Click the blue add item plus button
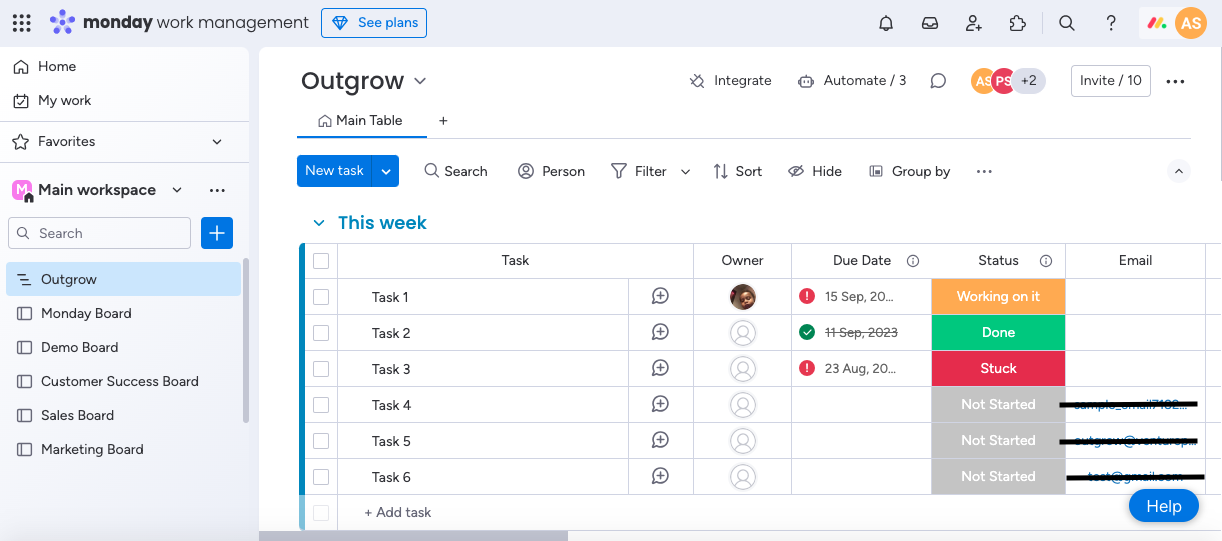Viewport: 1222px width, 541px height. coord(217,233)
